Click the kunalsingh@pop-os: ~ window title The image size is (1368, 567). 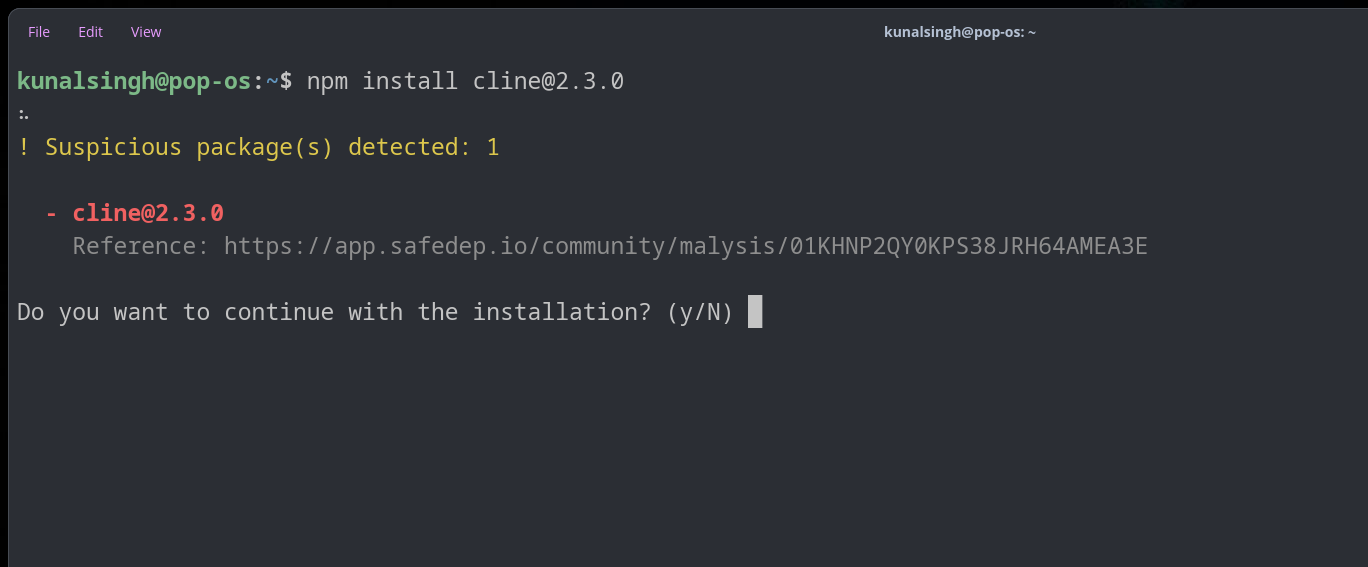coord(959,32)
